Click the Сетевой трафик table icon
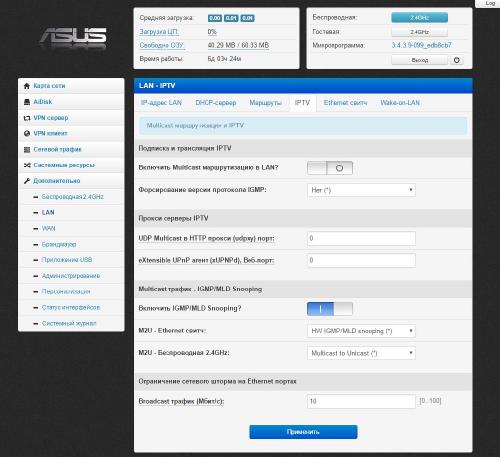This screenshot has height=457, width=500. click(x=27, y=150)
